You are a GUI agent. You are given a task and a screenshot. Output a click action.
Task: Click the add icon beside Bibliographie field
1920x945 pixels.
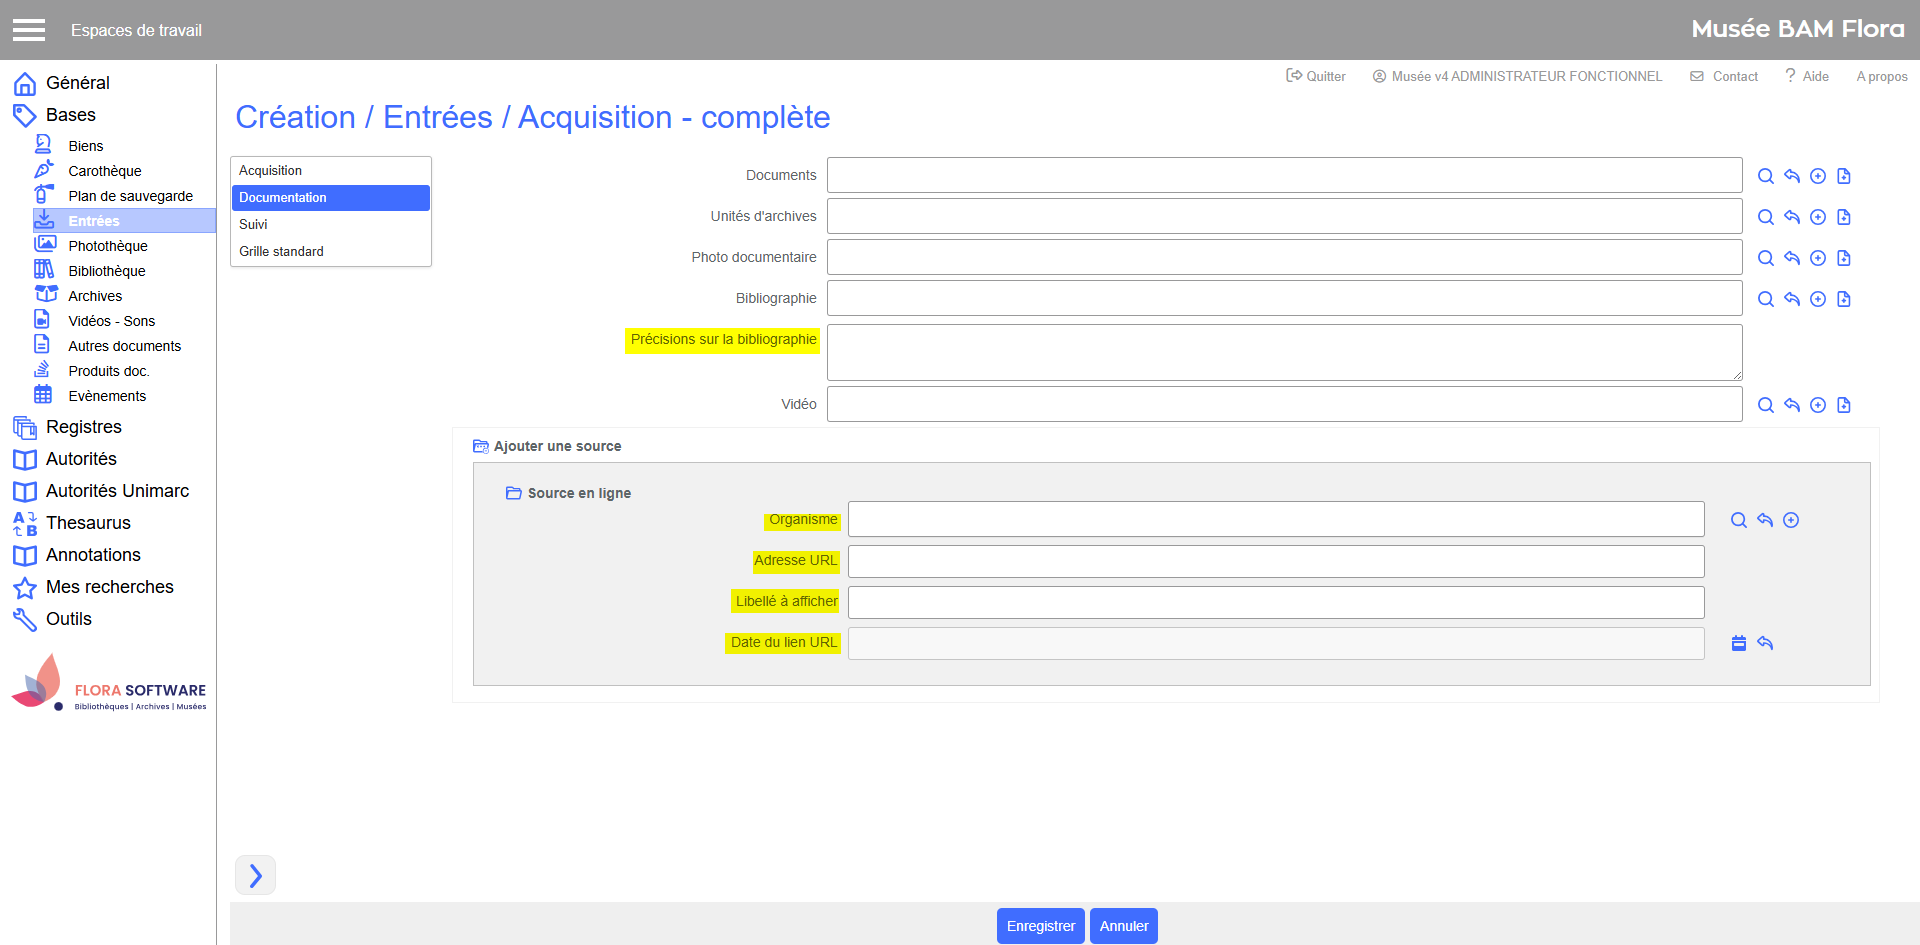click(1817, 299)
